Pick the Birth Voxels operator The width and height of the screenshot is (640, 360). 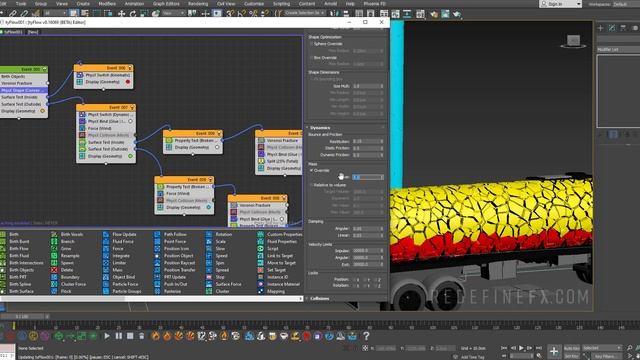[68, 235]
